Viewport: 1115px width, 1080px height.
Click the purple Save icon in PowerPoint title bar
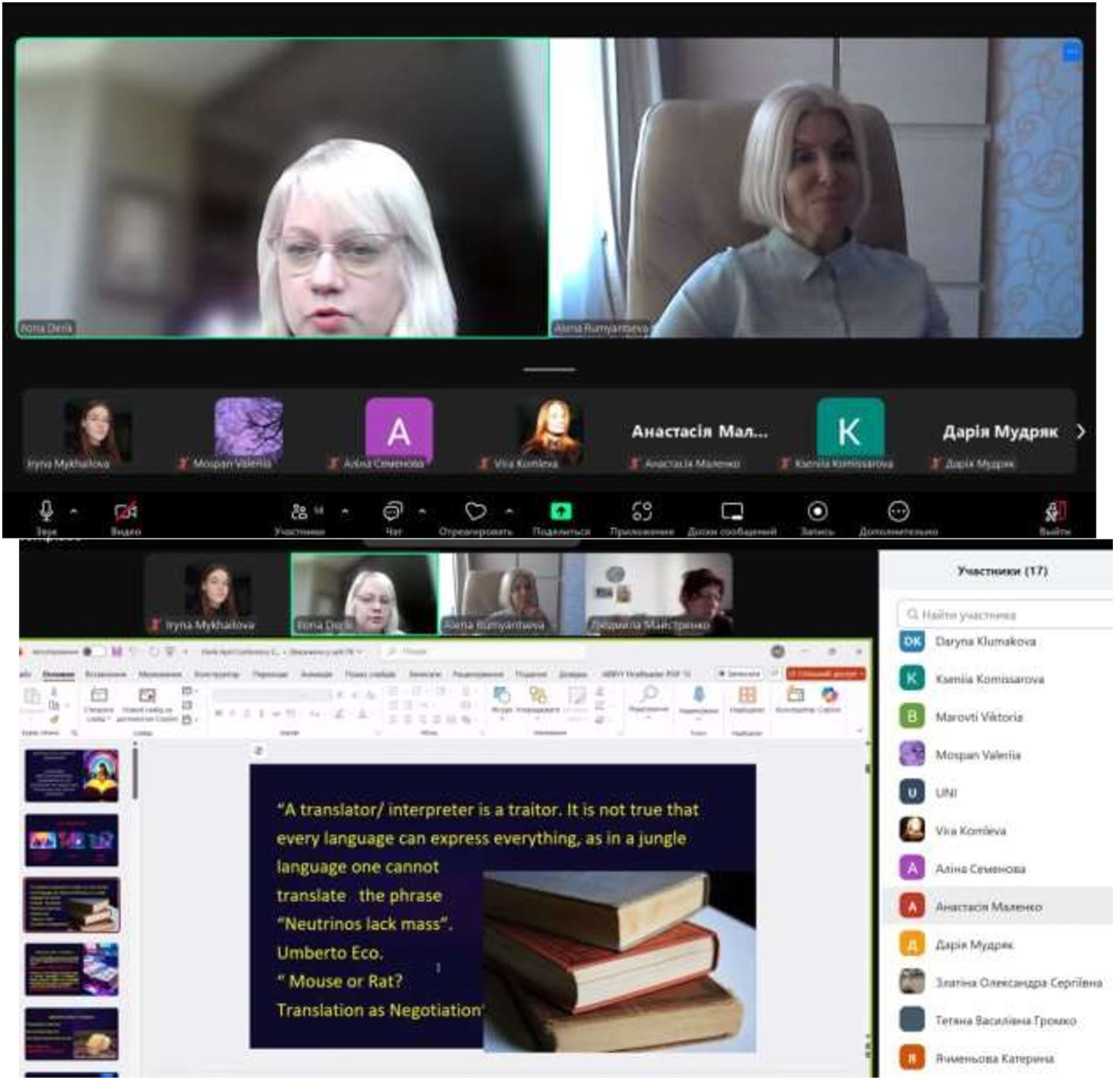117,651
